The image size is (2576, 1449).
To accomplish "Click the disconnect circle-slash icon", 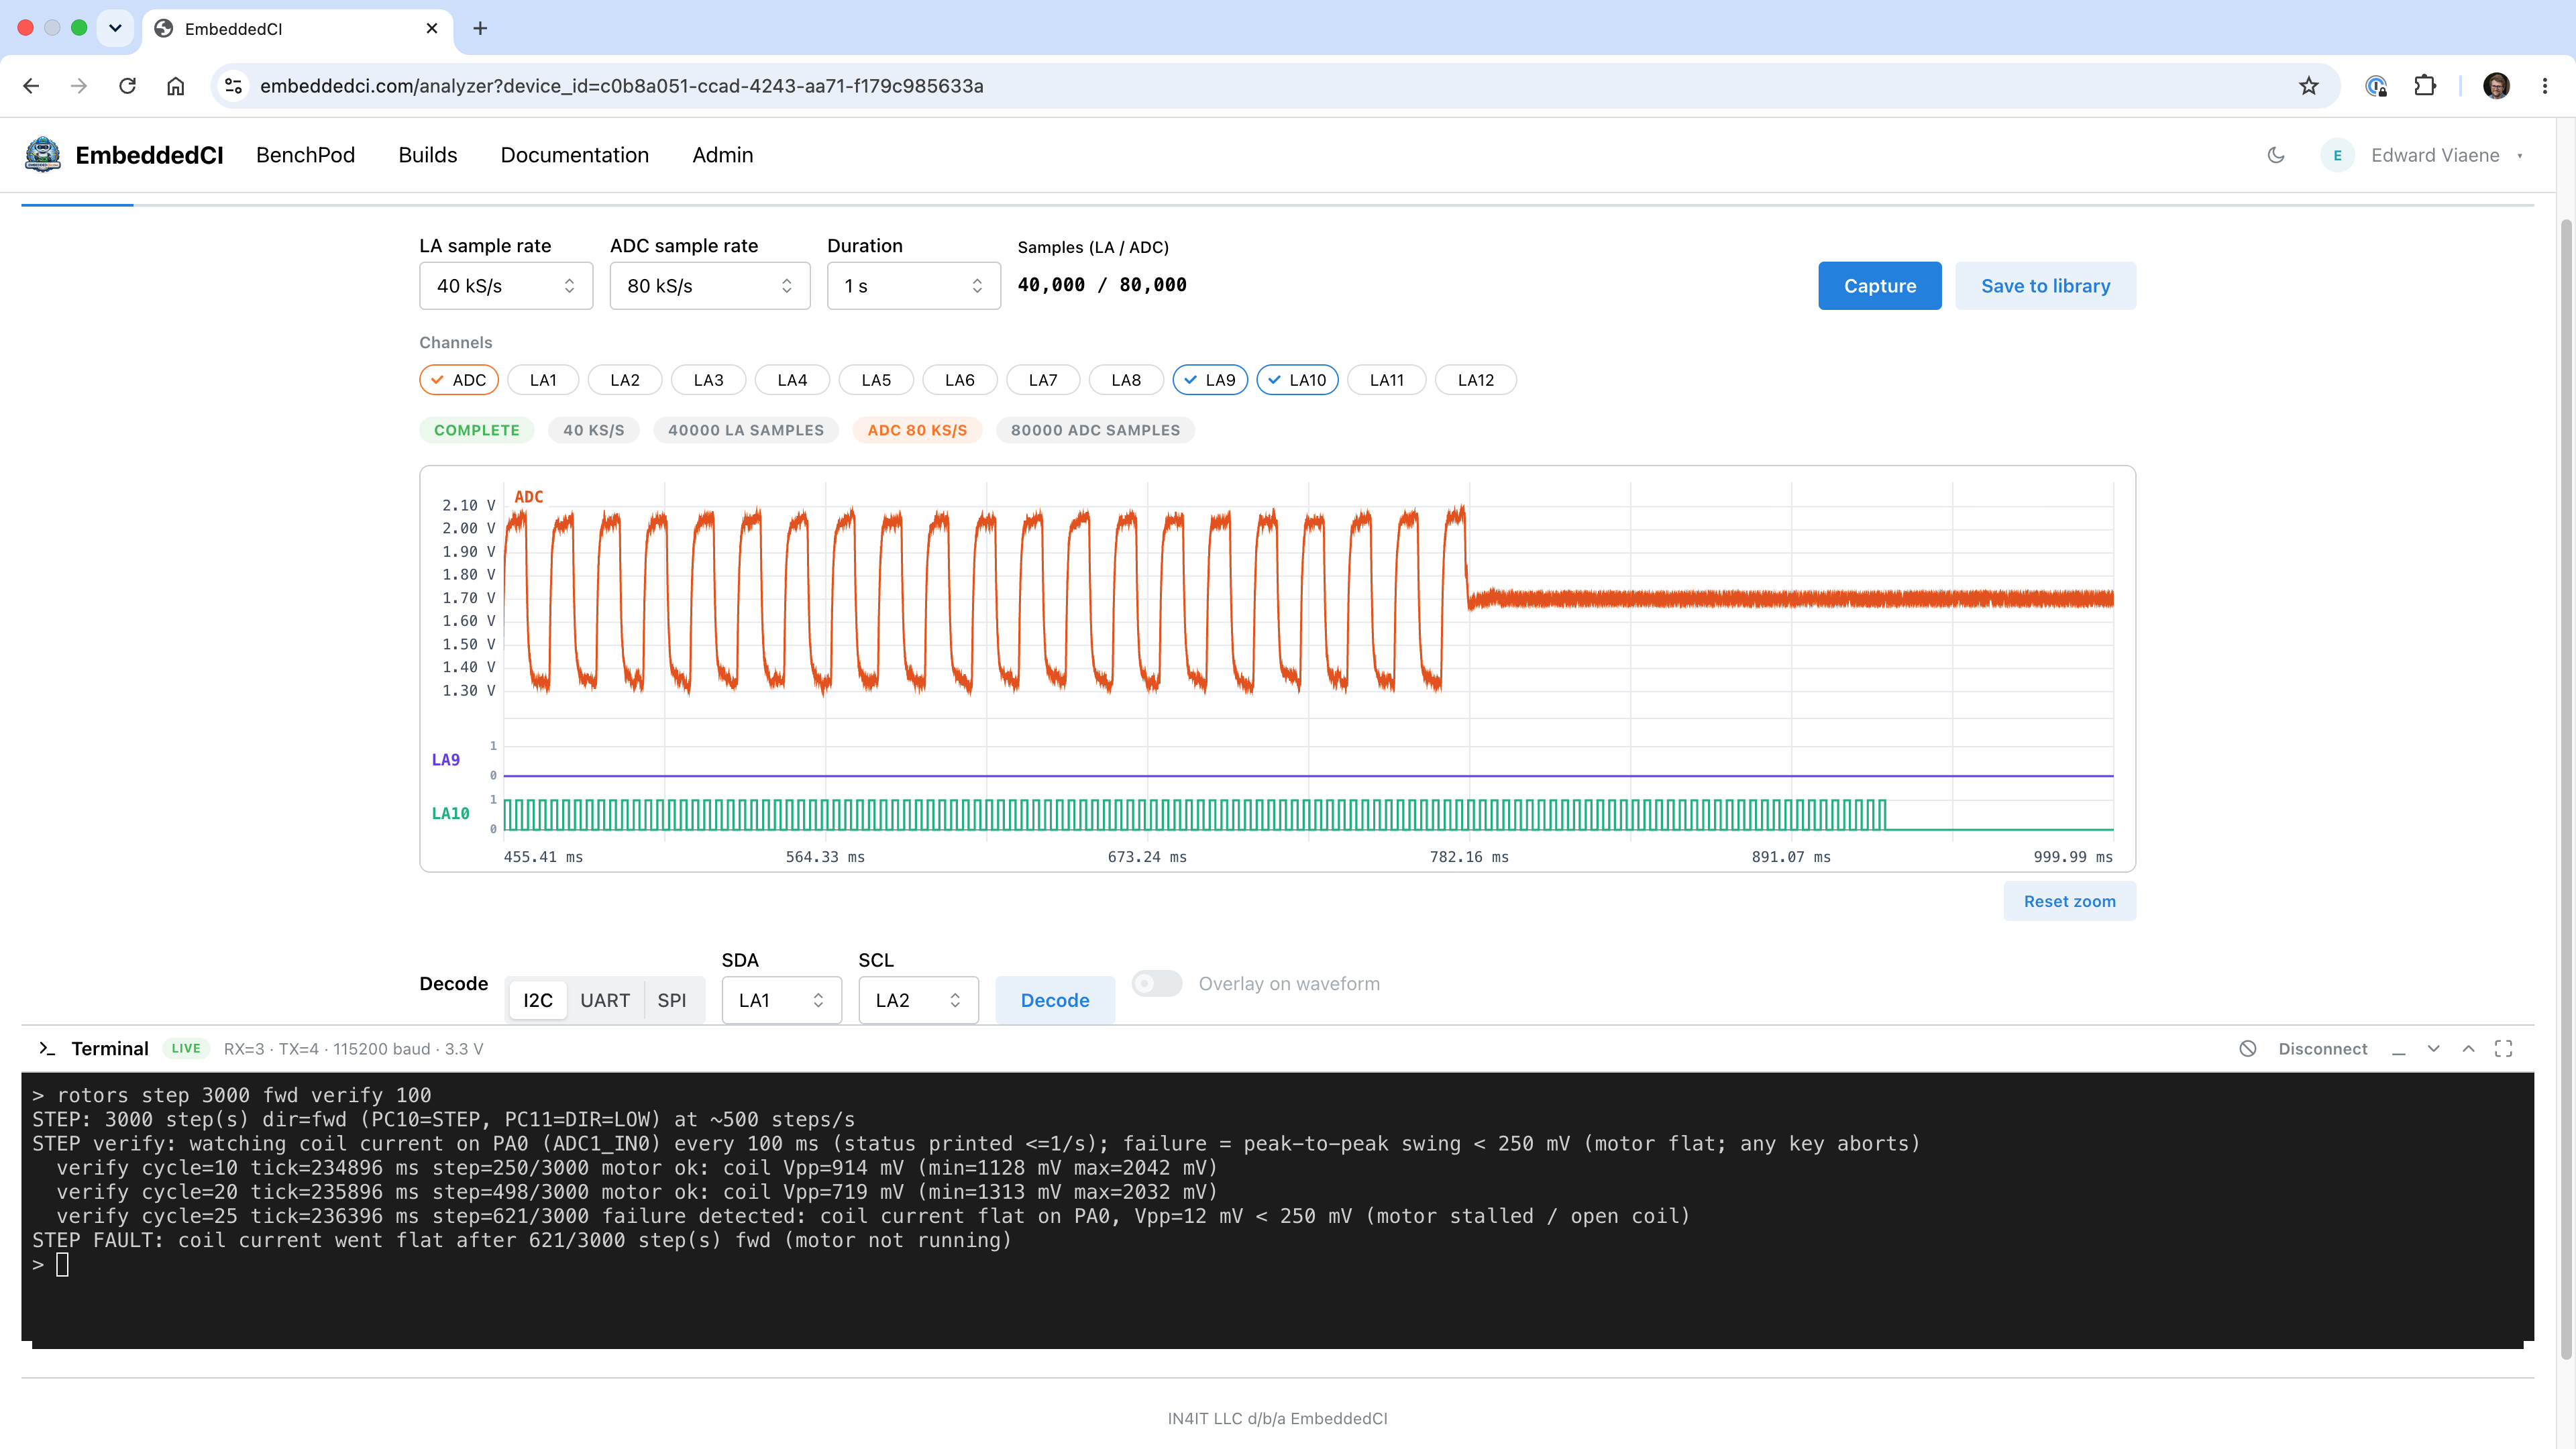I will 2248,1048.
